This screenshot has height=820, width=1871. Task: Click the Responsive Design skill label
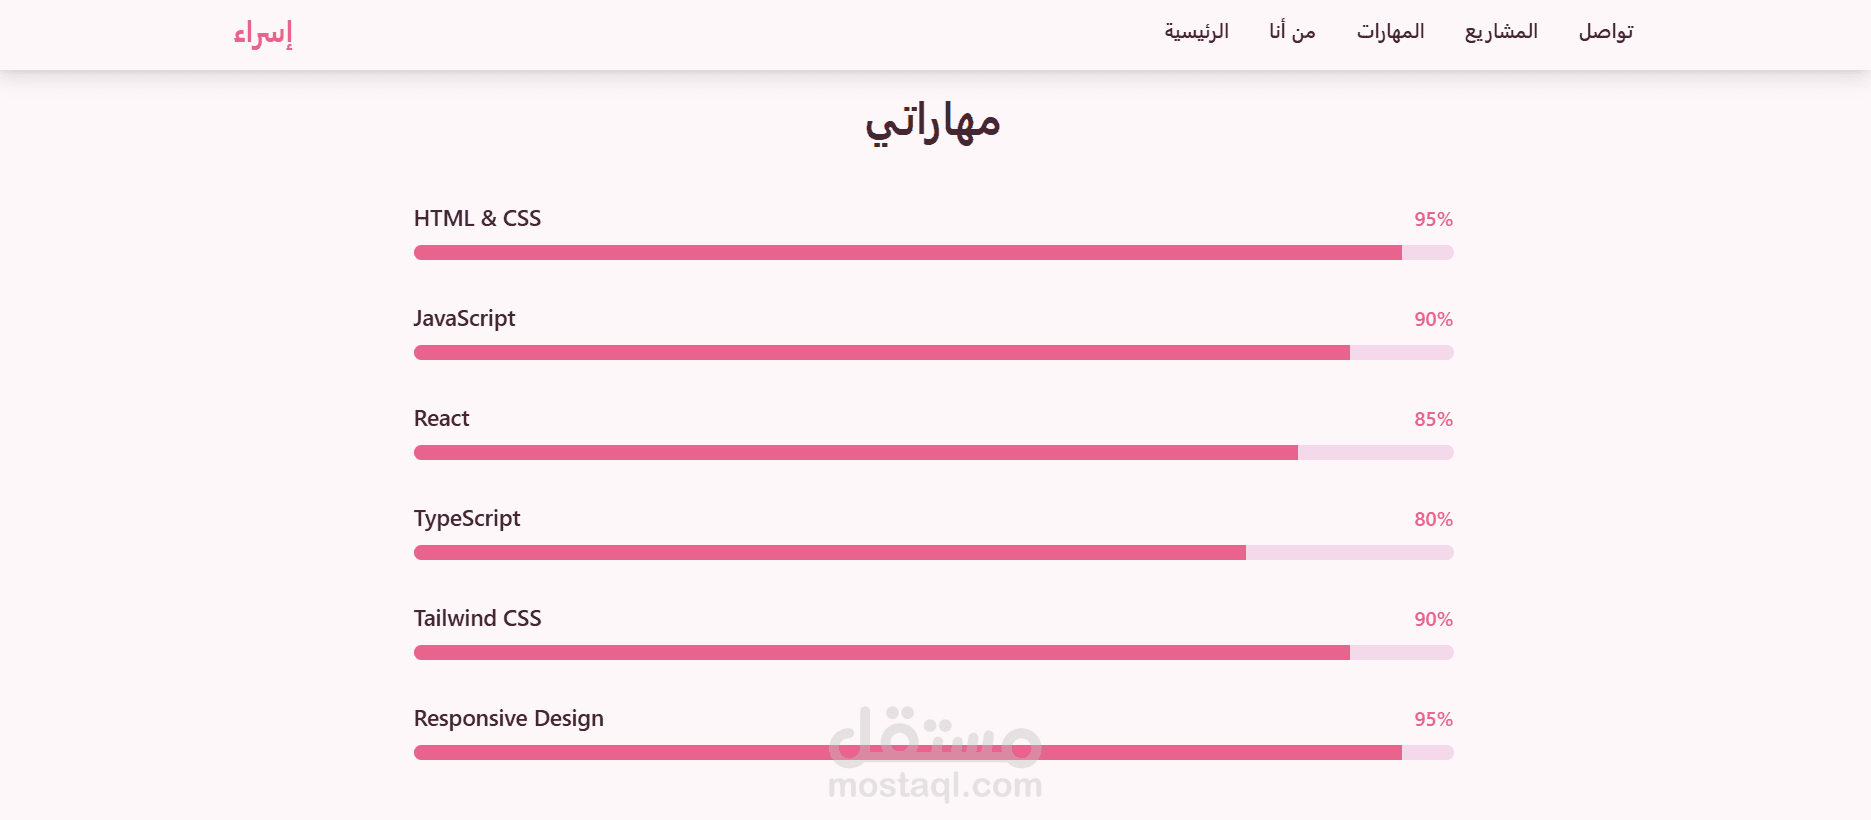(x=508, y=719)
